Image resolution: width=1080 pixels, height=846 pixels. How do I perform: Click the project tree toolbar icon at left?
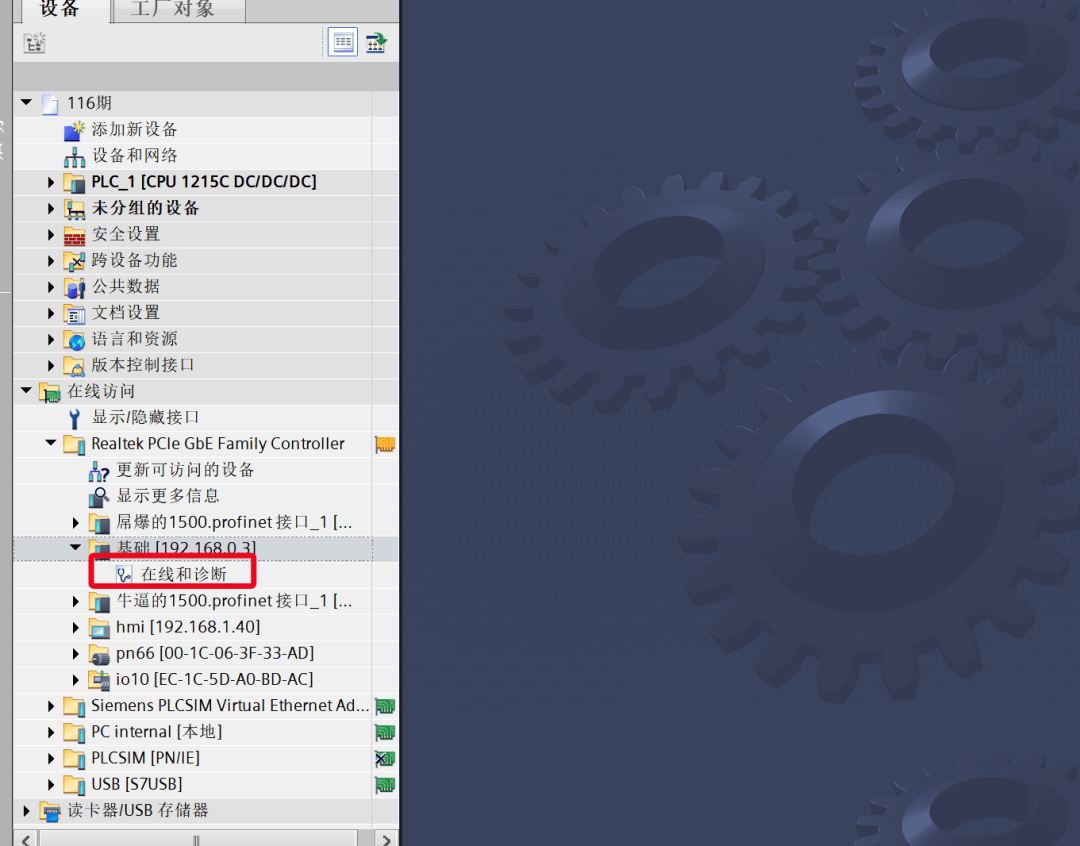34,43
